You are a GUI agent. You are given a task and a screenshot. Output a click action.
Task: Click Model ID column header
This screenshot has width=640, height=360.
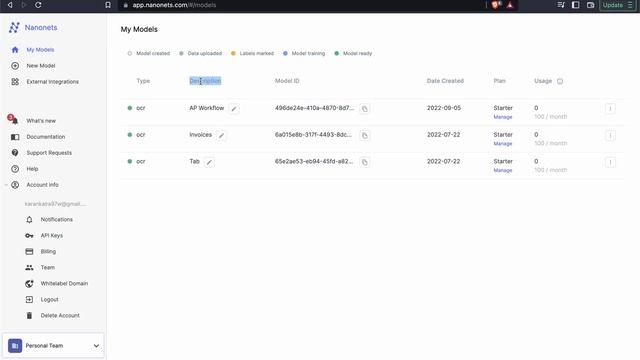(287, 81)
